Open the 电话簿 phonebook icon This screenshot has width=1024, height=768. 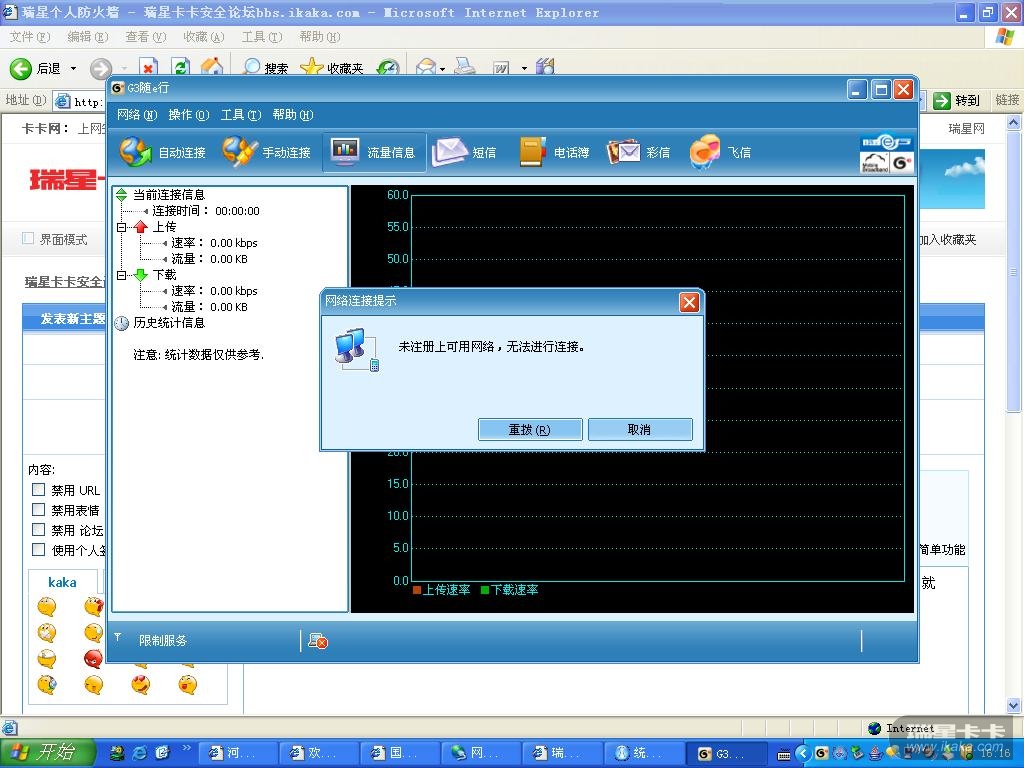(x=532, y=152)
